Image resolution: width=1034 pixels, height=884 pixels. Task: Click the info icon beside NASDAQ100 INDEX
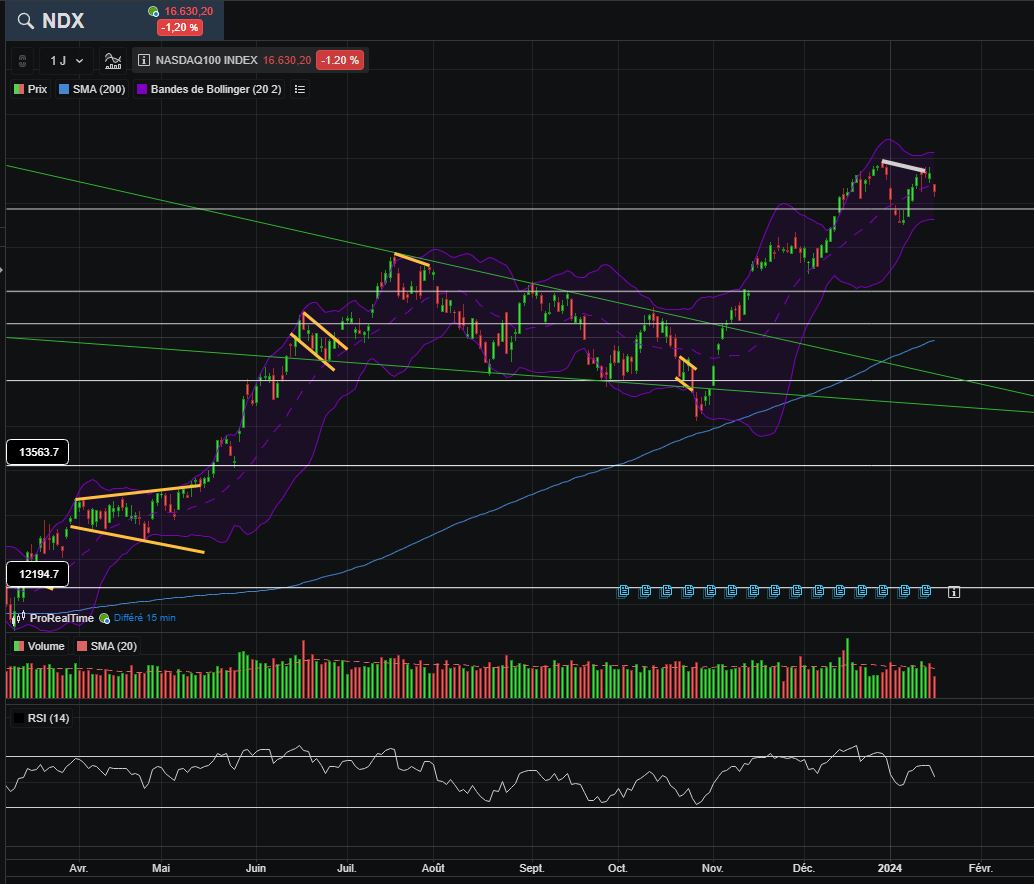(x=143, y=60)
